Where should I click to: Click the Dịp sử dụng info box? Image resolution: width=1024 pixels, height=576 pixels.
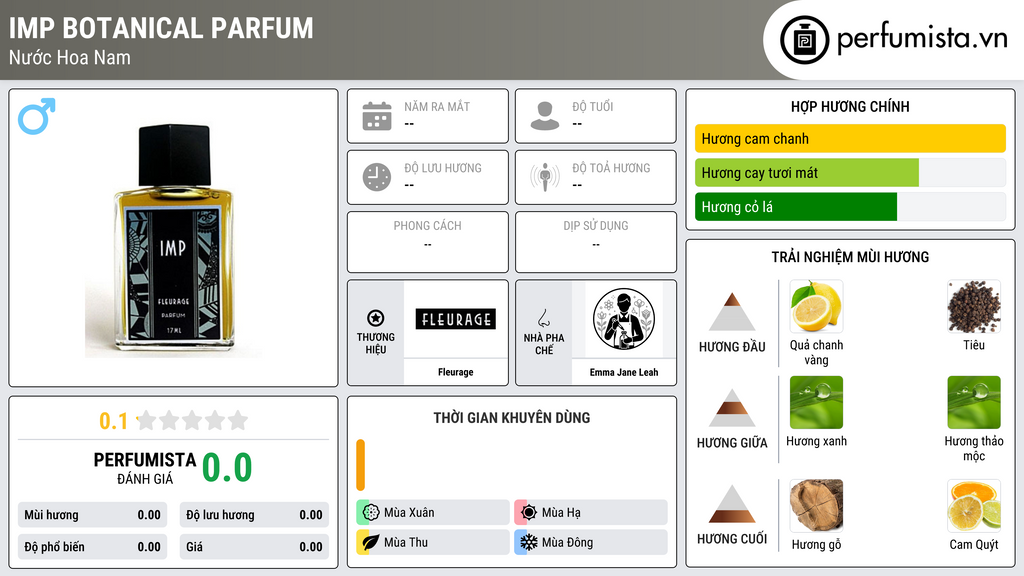596,242
